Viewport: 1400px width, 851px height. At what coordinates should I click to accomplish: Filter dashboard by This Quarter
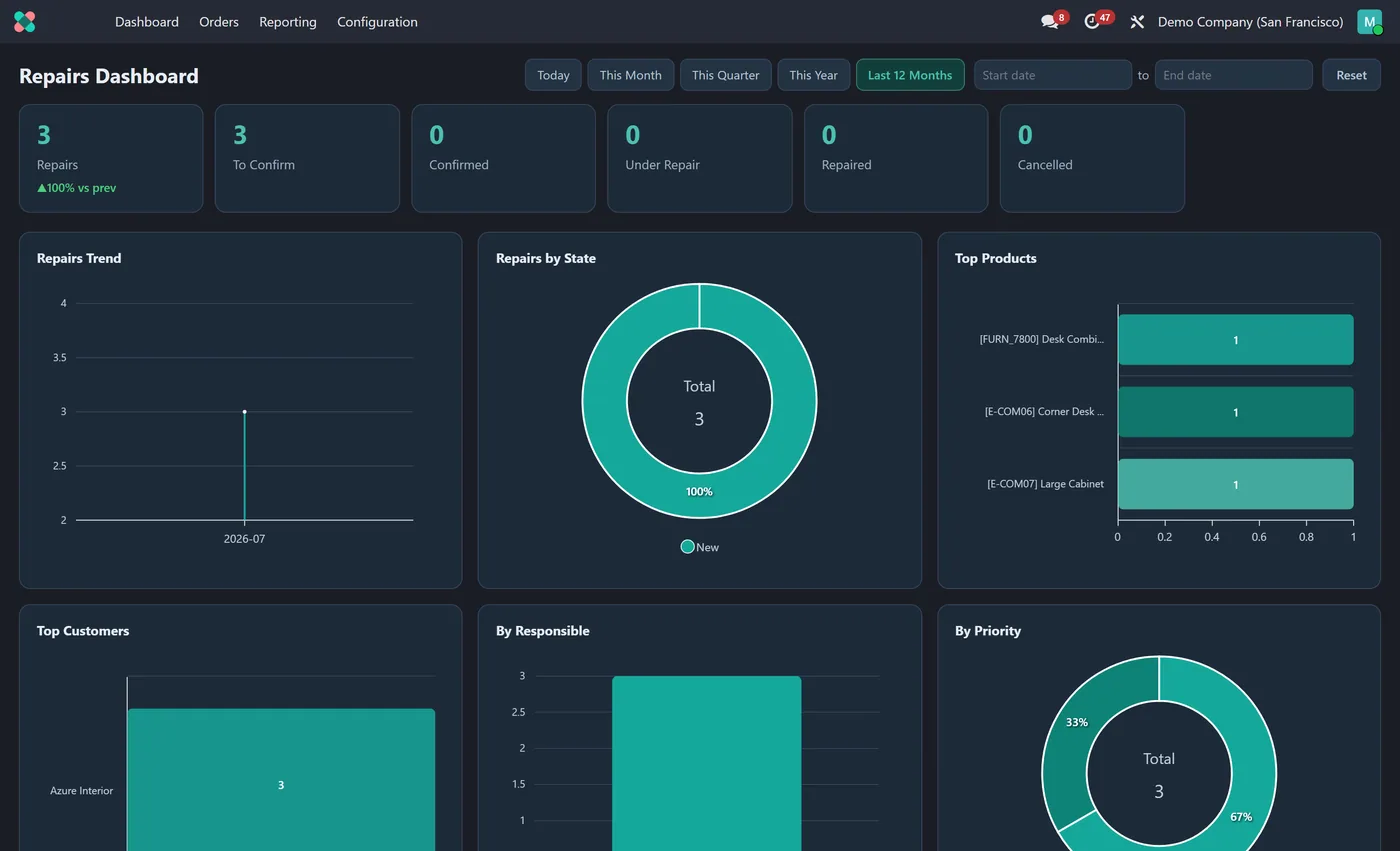(x=726, y=75)
